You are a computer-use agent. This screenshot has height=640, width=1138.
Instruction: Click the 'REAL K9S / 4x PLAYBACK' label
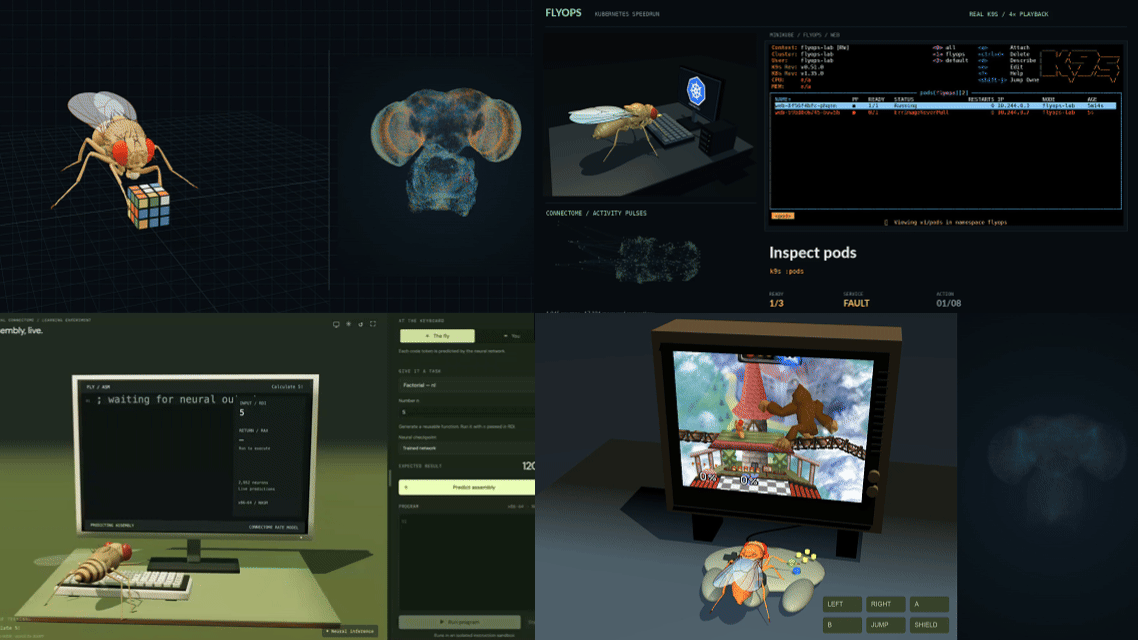point(1009,14)
